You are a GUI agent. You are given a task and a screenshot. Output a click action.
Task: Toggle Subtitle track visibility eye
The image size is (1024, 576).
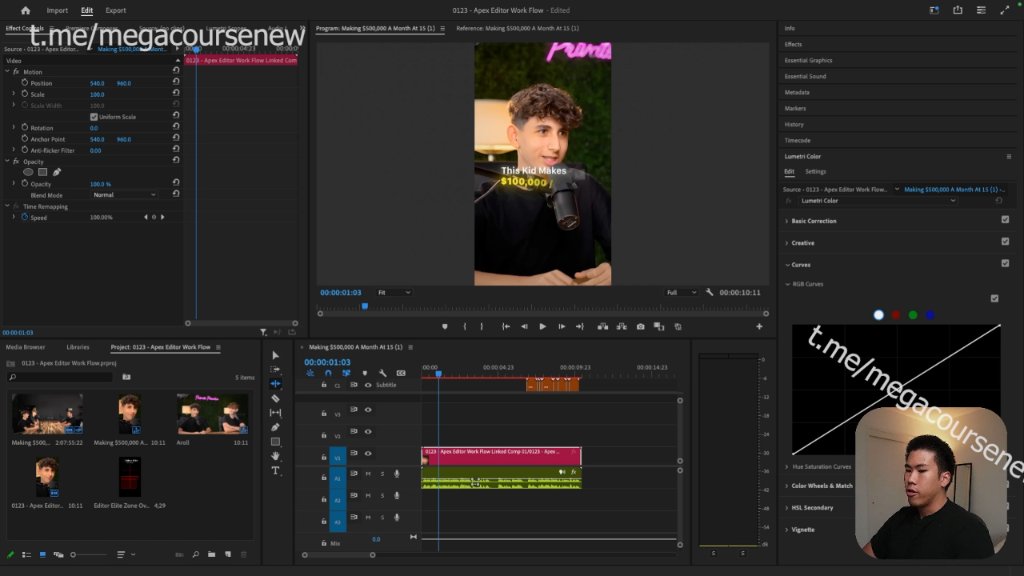[368, 385]
